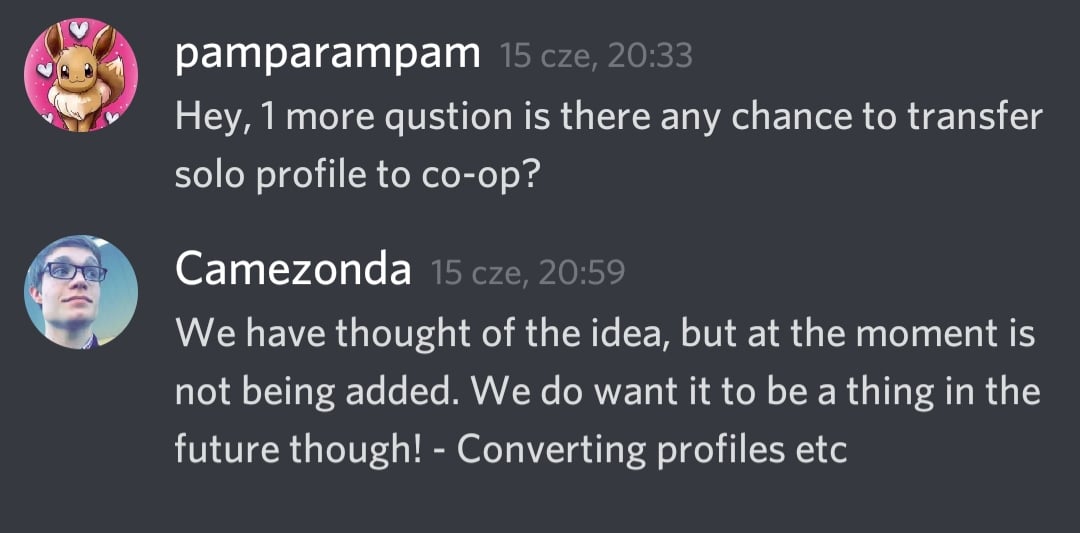Select the line ending "Converting profiles etc"
1080x533 pixels.
pyautogui.click(x=510, y=450)
